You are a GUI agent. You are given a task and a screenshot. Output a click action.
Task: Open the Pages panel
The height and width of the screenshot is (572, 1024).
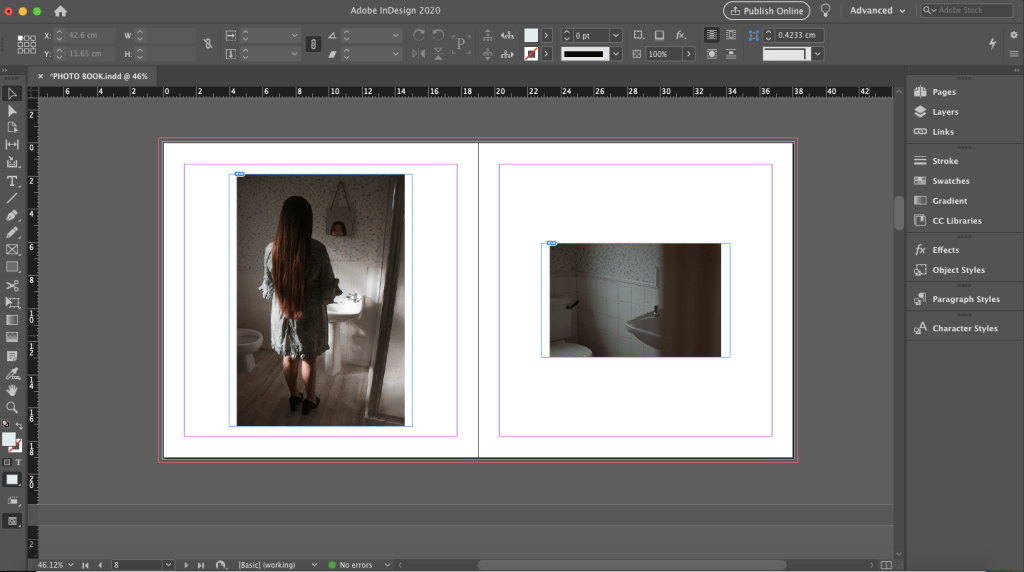[x=943, y=92]
